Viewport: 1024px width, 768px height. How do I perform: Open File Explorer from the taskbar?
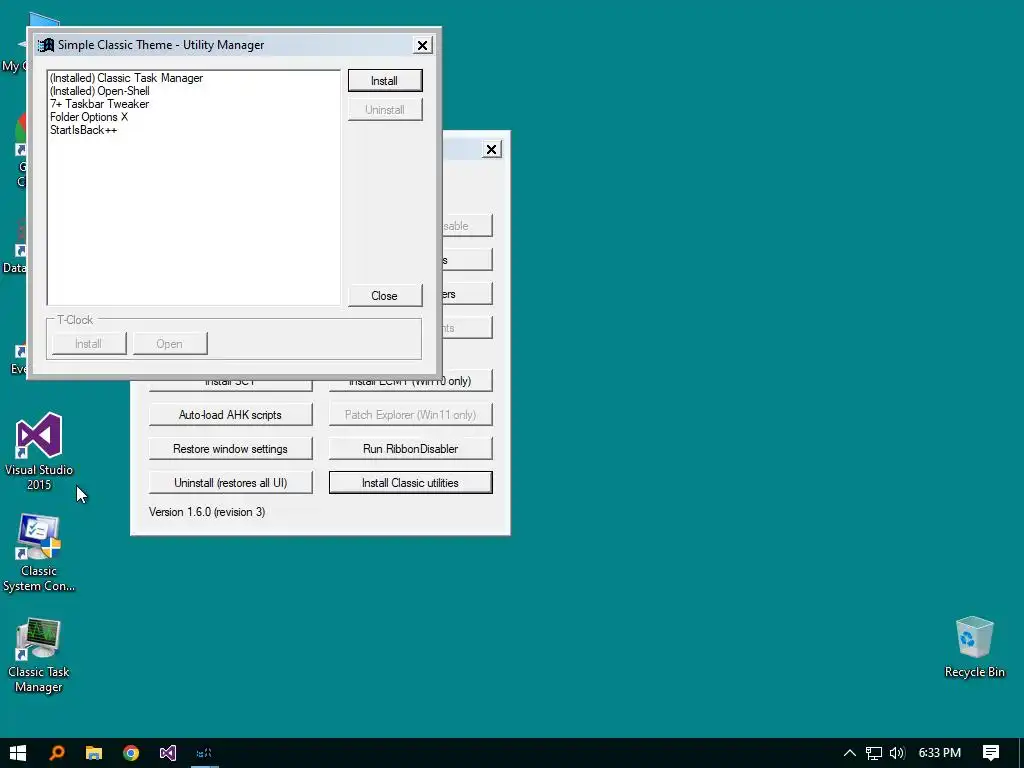pyautogui.click(x=94, y=753)
